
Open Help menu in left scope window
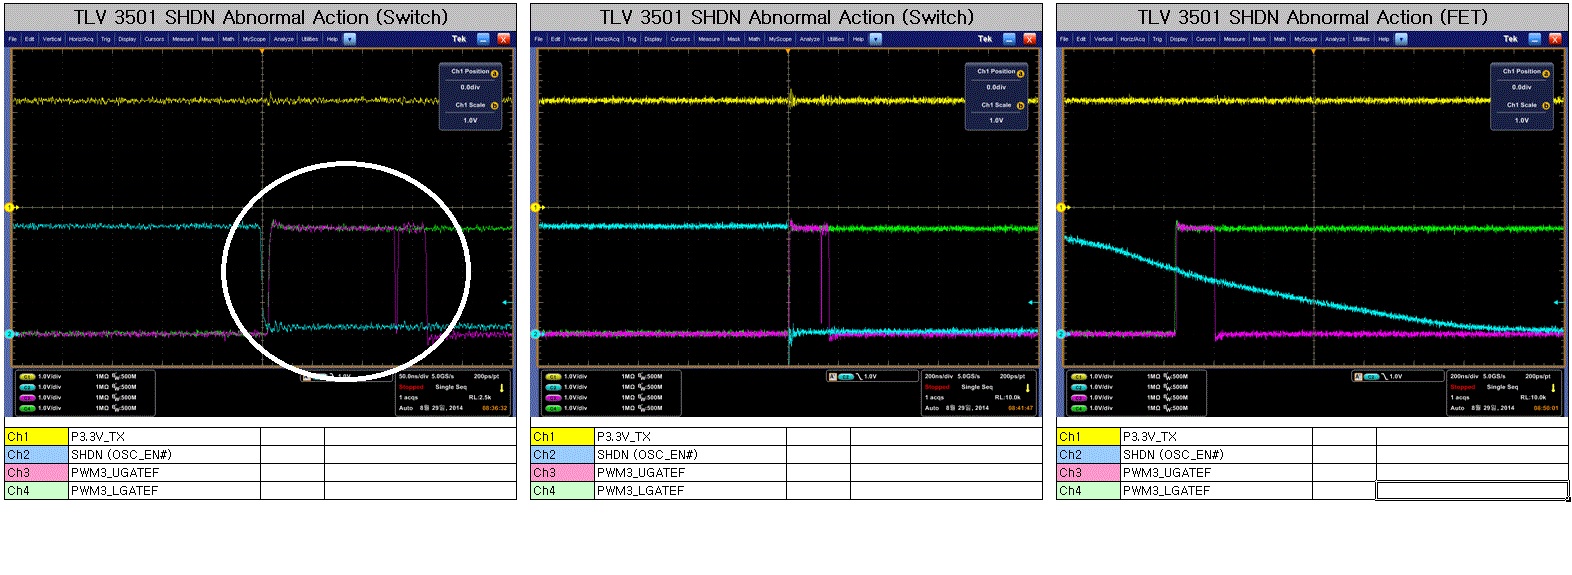tap(332, 39)
